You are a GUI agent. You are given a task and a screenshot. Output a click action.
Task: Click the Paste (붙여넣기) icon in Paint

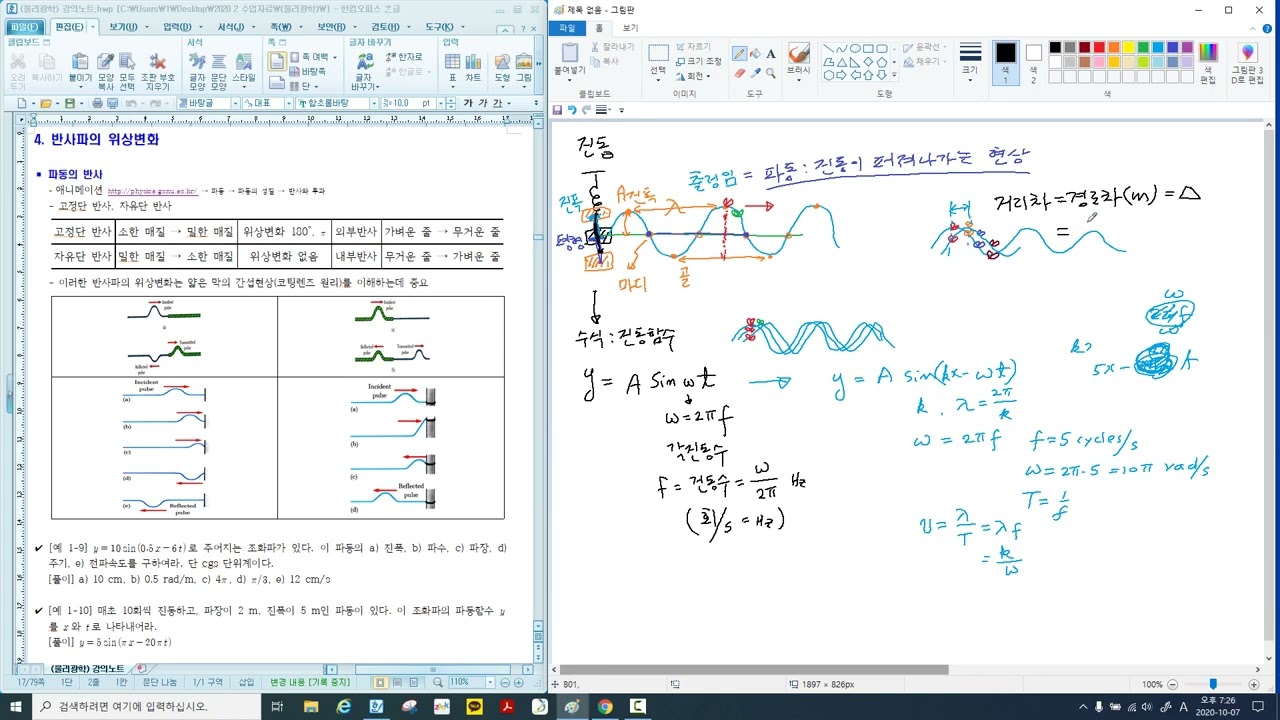point(570,52)
